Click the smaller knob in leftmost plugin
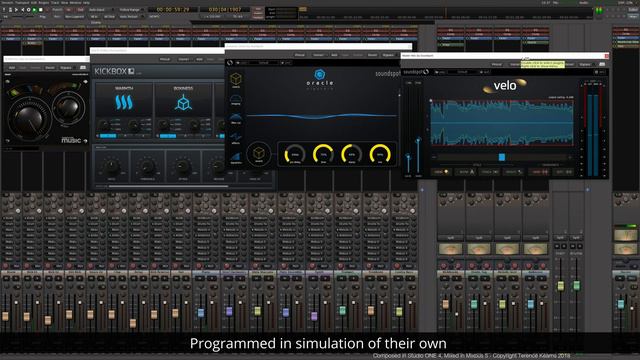The height and width of the screenshot is (360, 640). point(68,107)
